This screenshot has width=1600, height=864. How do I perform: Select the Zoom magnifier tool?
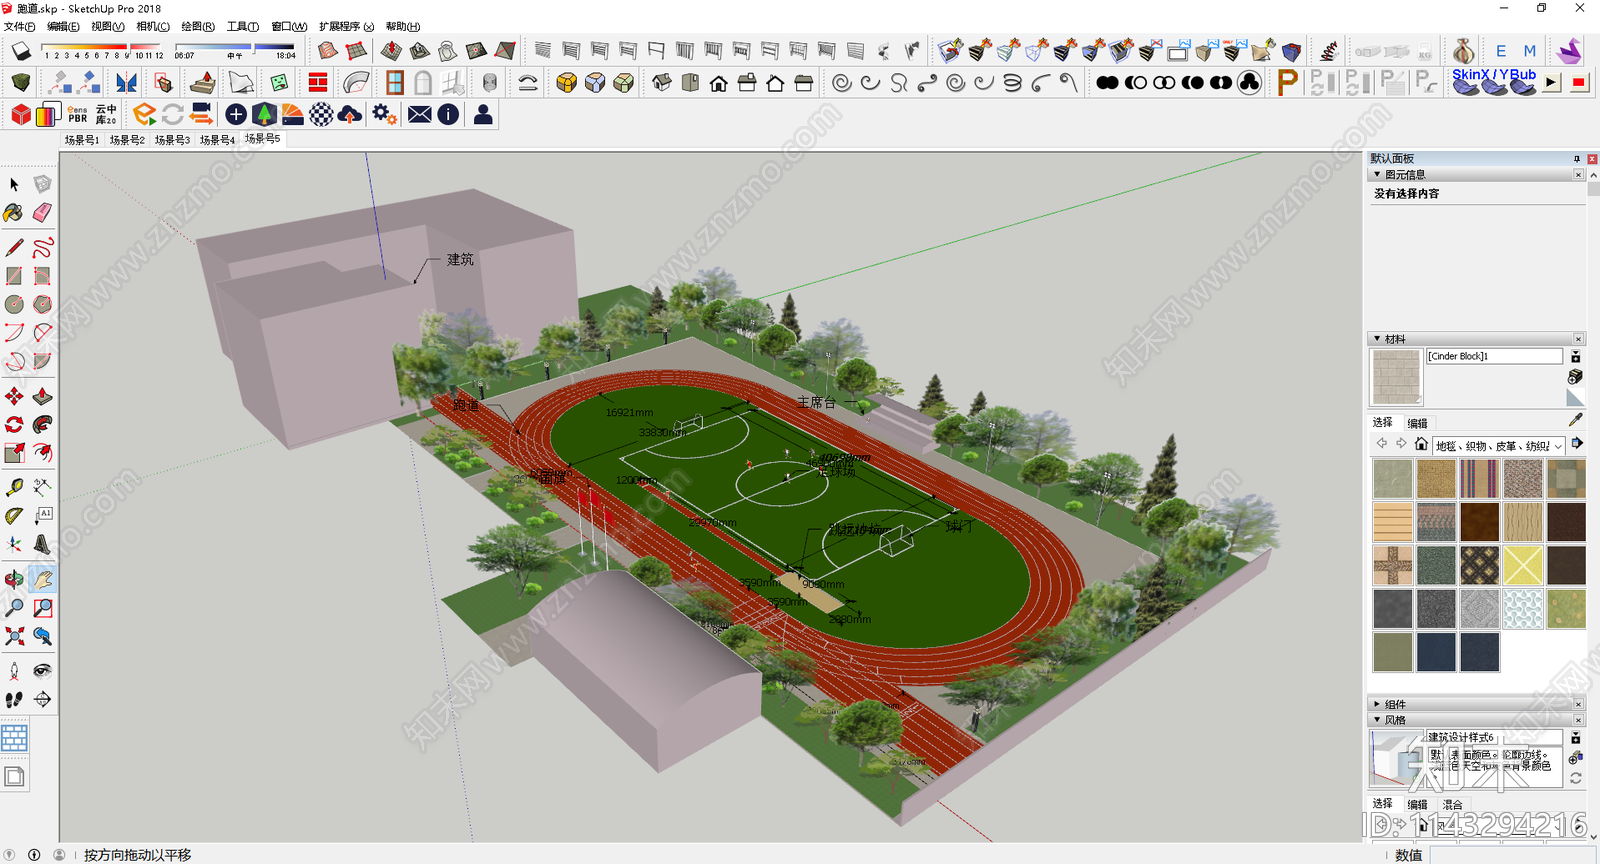point(14,607)
